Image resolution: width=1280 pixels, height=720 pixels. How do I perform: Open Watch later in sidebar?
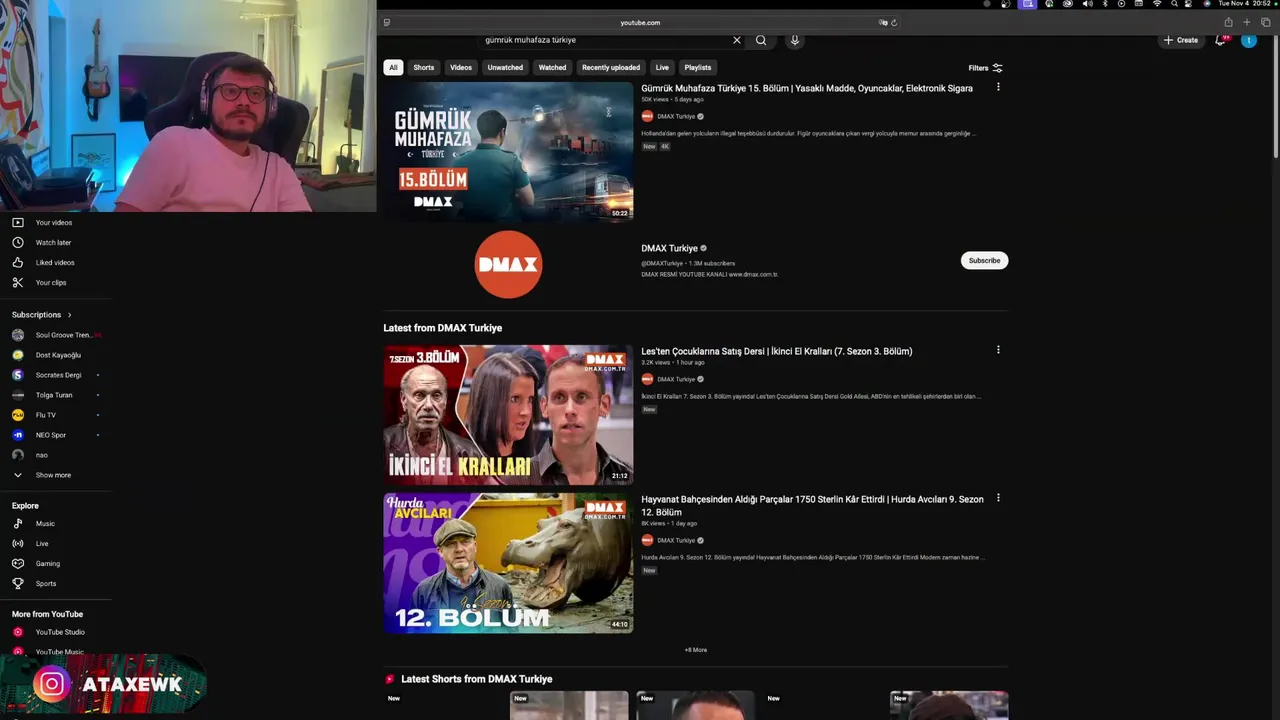tap(55, 242)
